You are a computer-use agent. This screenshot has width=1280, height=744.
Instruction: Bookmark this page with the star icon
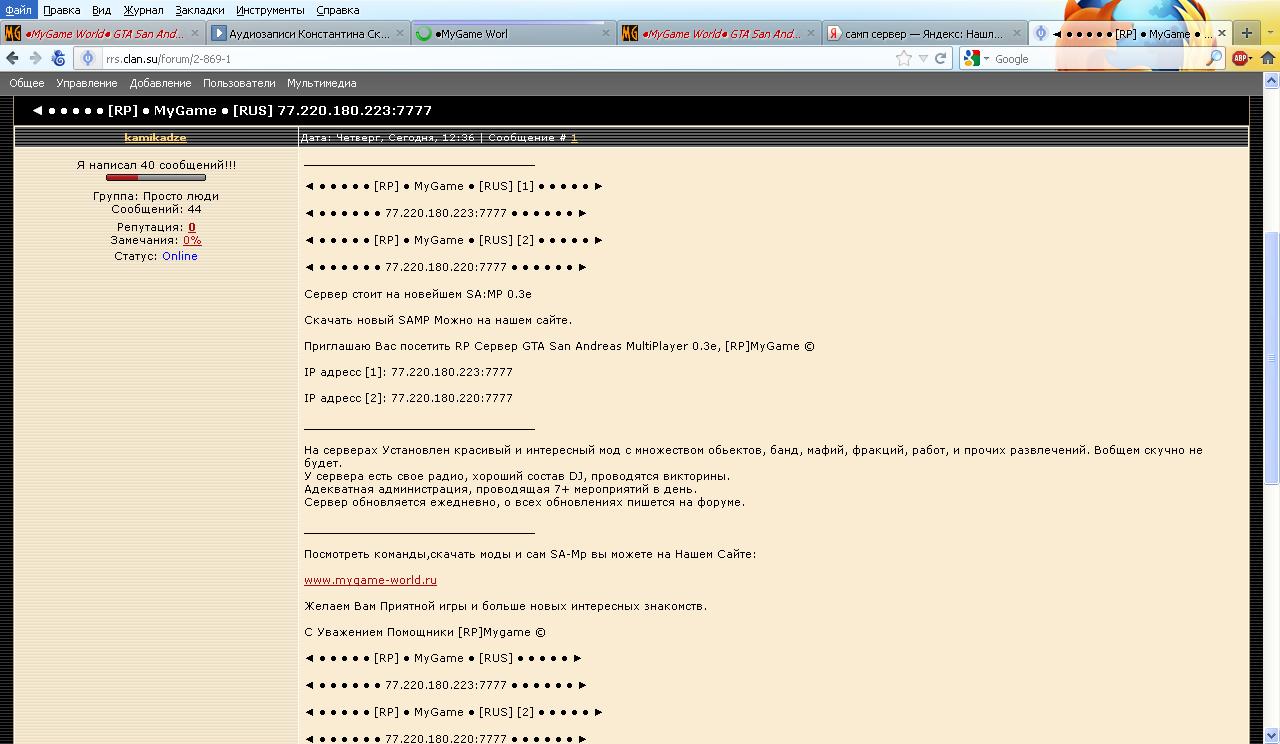coord(904,59)
